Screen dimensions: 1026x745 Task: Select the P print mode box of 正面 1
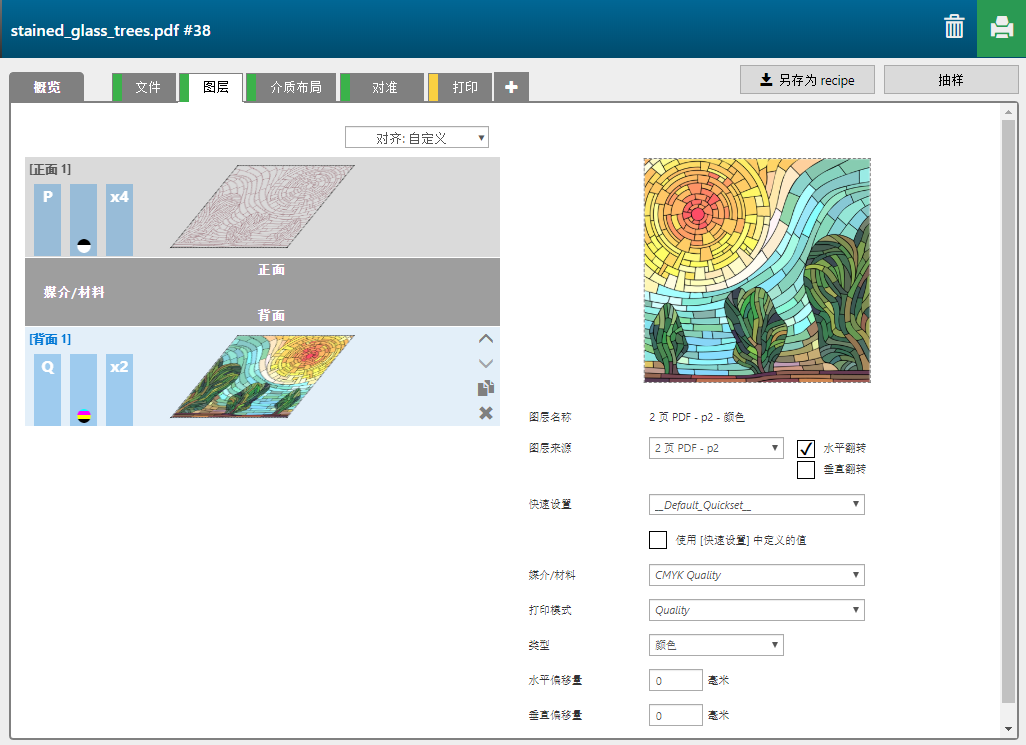pyautogui.click(x=48, y=220)
